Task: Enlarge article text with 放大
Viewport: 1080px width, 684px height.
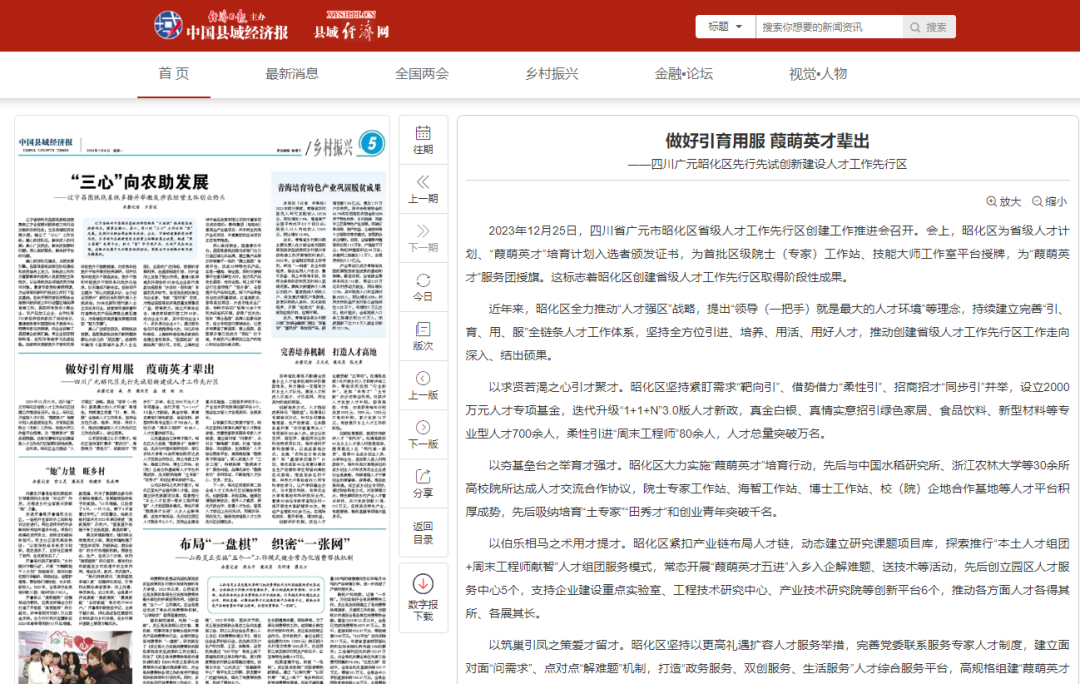Action: tap(1003, 201)
